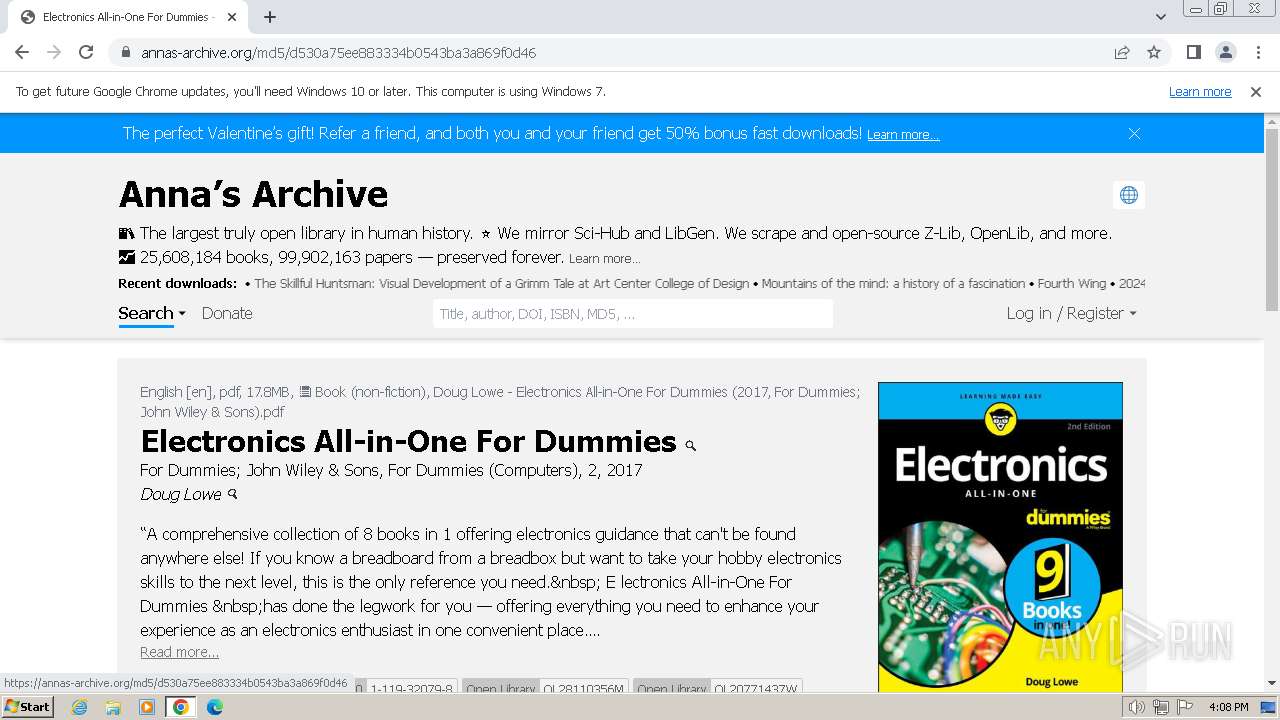Click the Open Library OL20771437W tag
Screen dimensions: 1280x720
(x=717, y=688)
